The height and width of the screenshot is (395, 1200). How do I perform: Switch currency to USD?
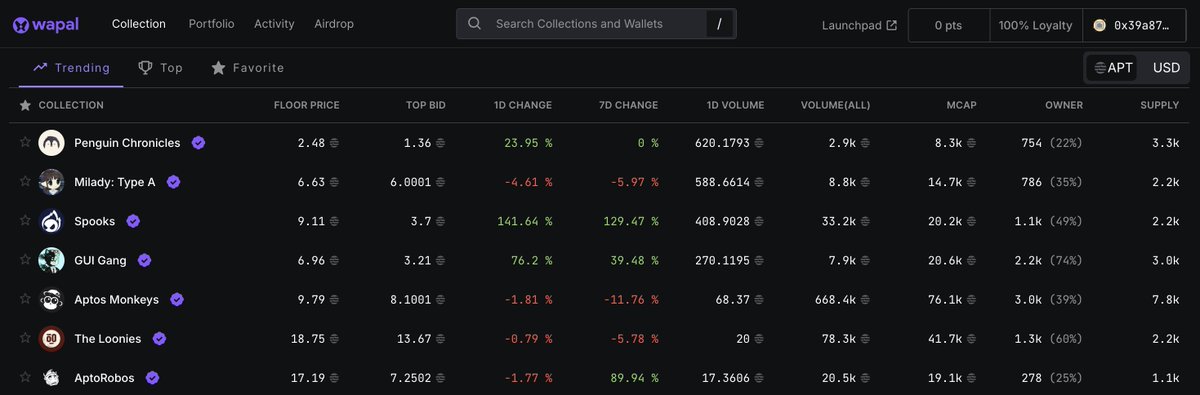tap(1166, 68)
